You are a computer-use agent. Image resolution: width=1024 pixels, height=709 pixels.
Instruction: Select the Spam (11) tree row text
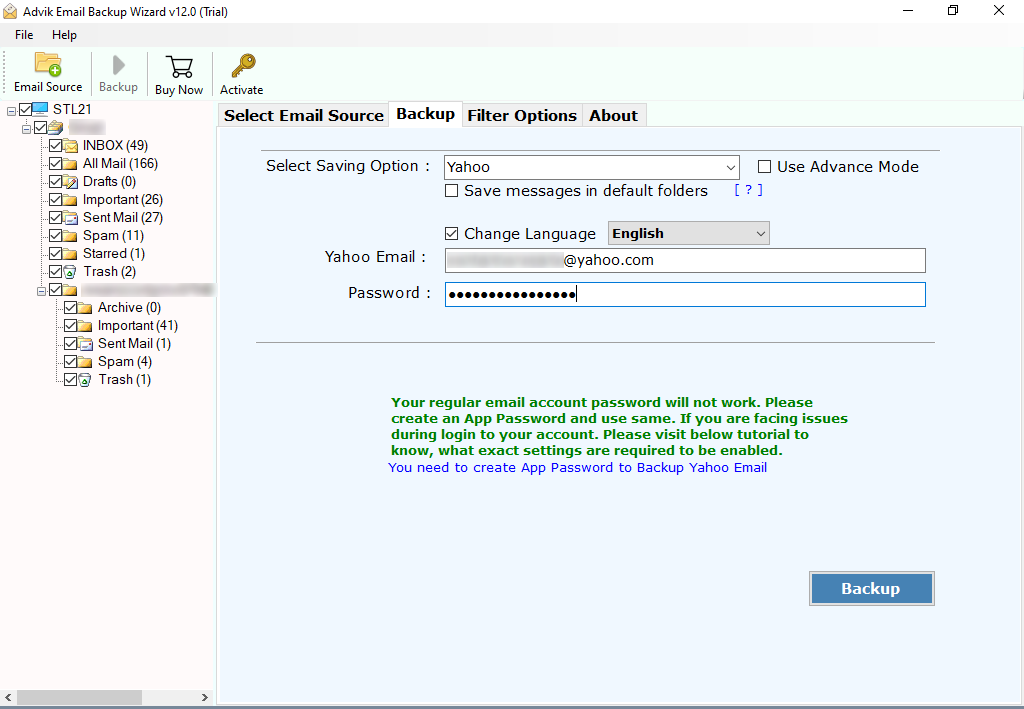coord(113,236)
